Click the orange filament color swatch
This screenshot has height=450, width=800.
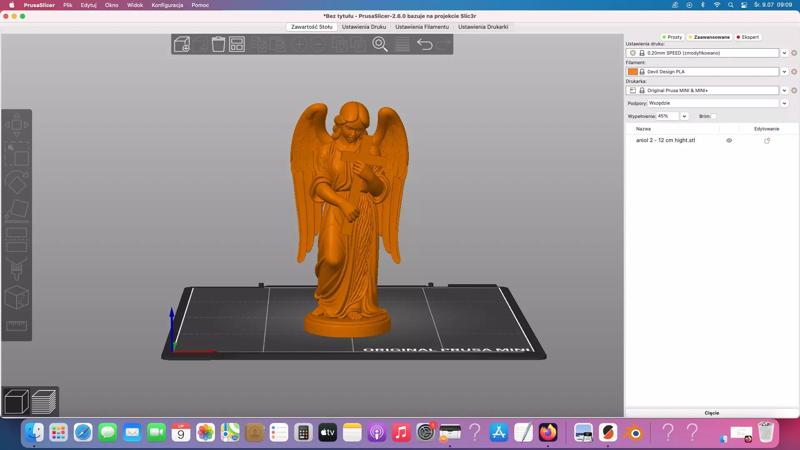(633, 72)
